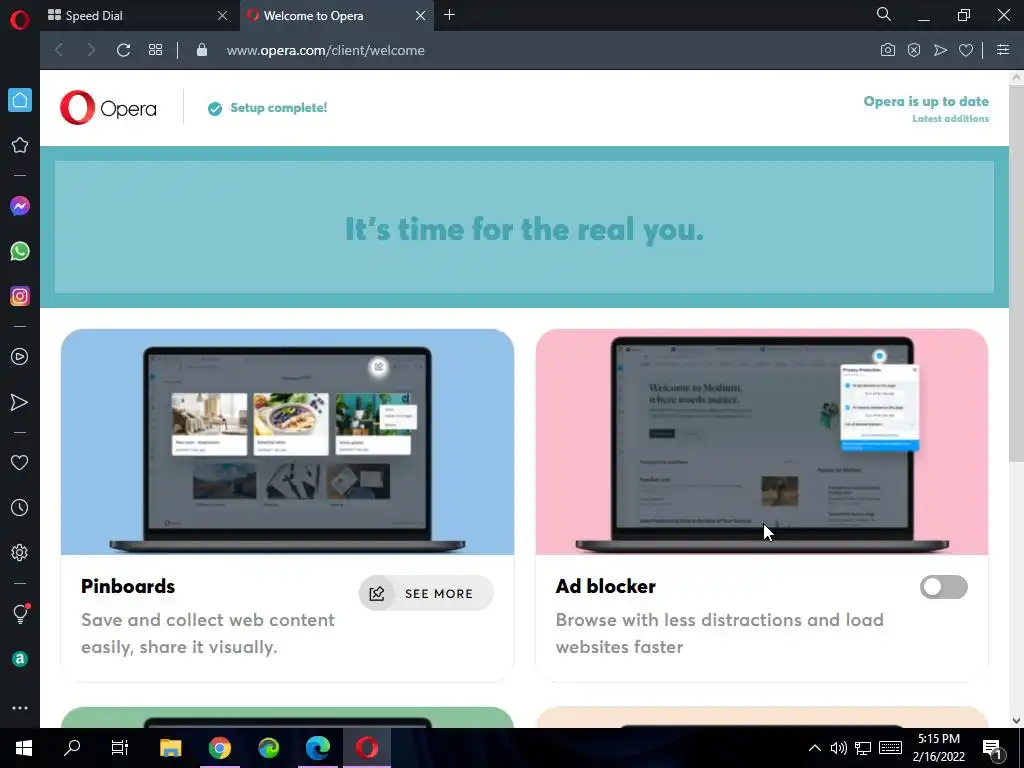The image size is (1024, 768).
Task: Open a new tab with plus
Action: click(x=449, y=15)
